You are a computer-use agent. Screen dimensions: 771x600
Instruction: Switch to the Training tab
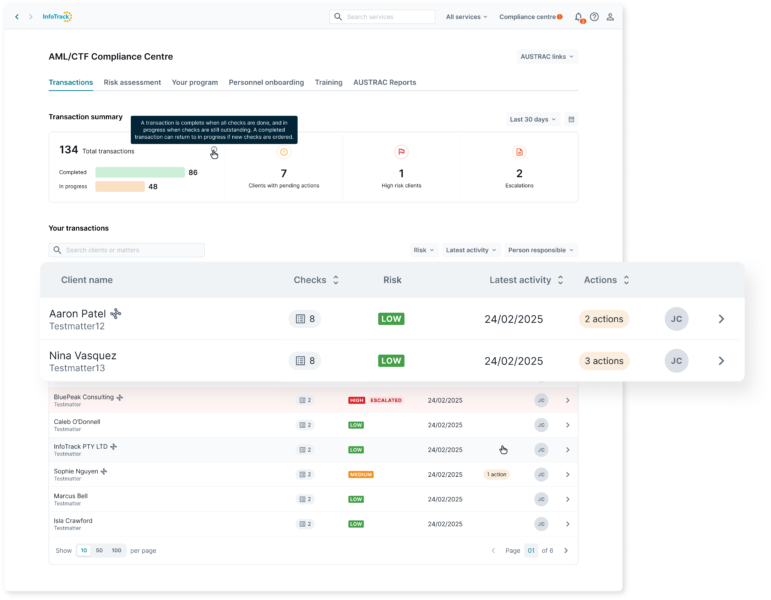click(328, 82)
